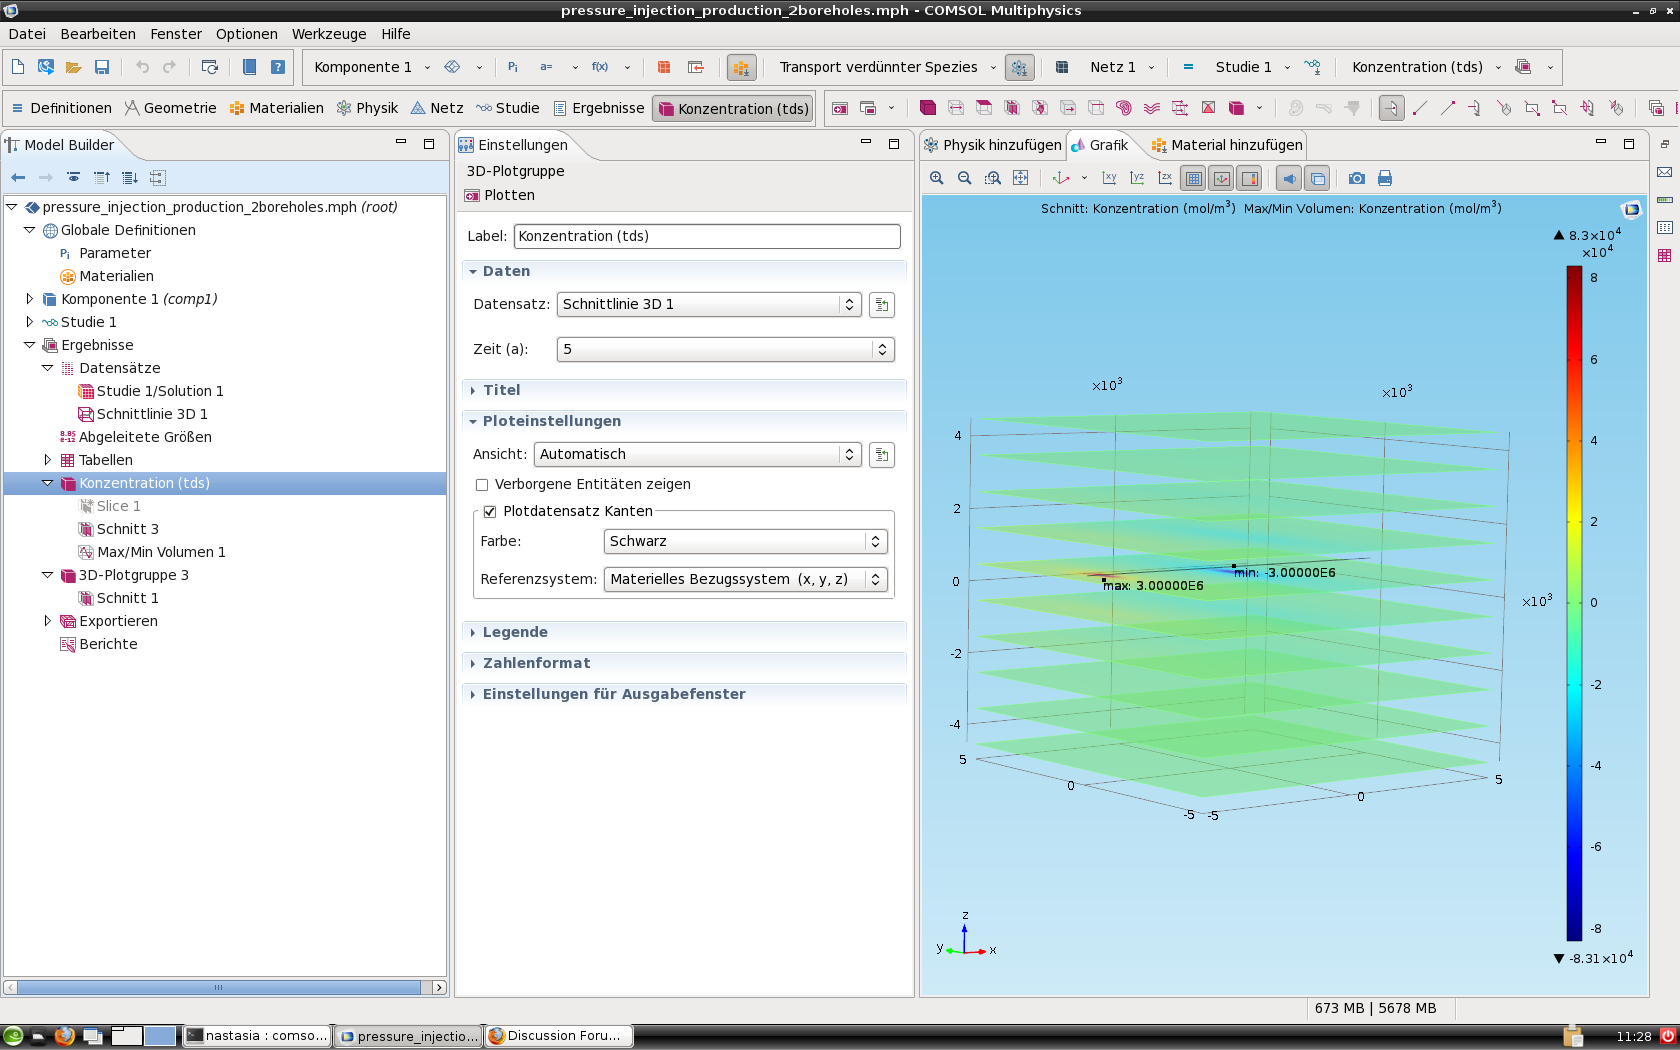Screen dimensions: 1680x1050
Task: Click the print icon in Grafik toolbar
Action: click(x=1385, y=178)
